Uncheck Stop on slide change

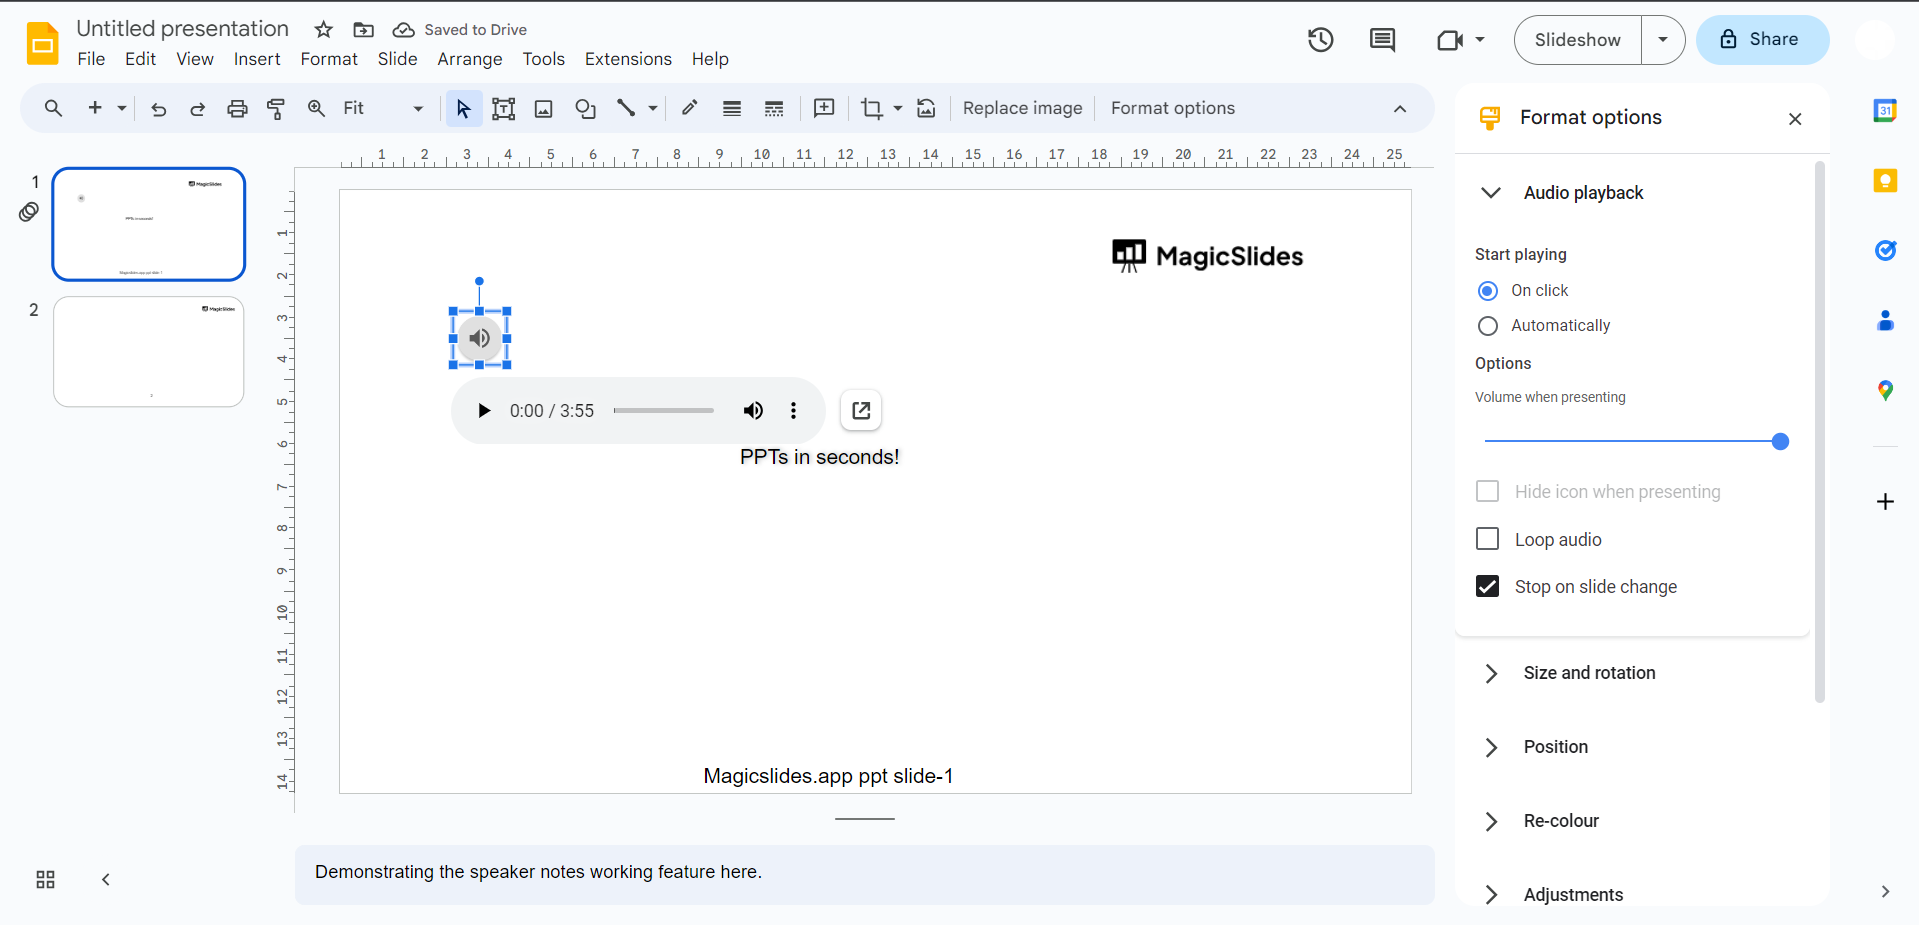(x=1488, y=587)
